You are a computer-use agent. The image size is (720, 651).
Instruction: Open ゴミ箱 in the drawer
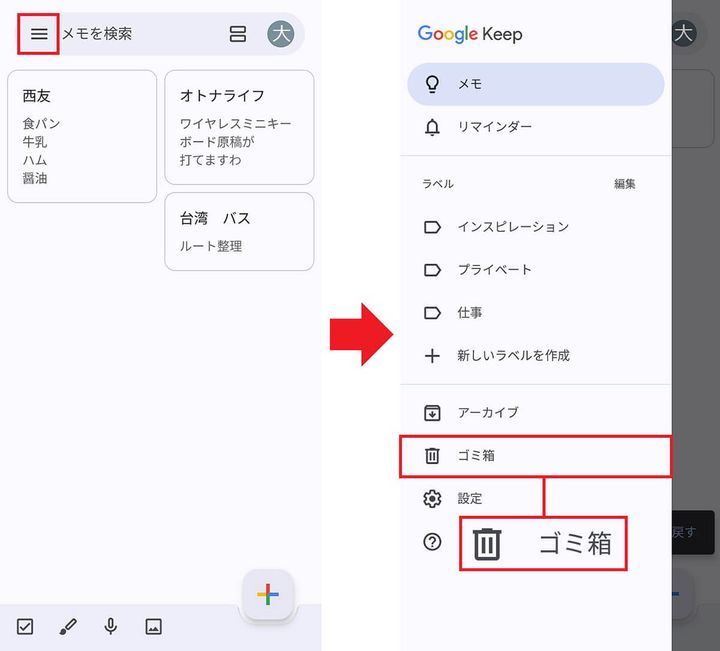[536, 456]
